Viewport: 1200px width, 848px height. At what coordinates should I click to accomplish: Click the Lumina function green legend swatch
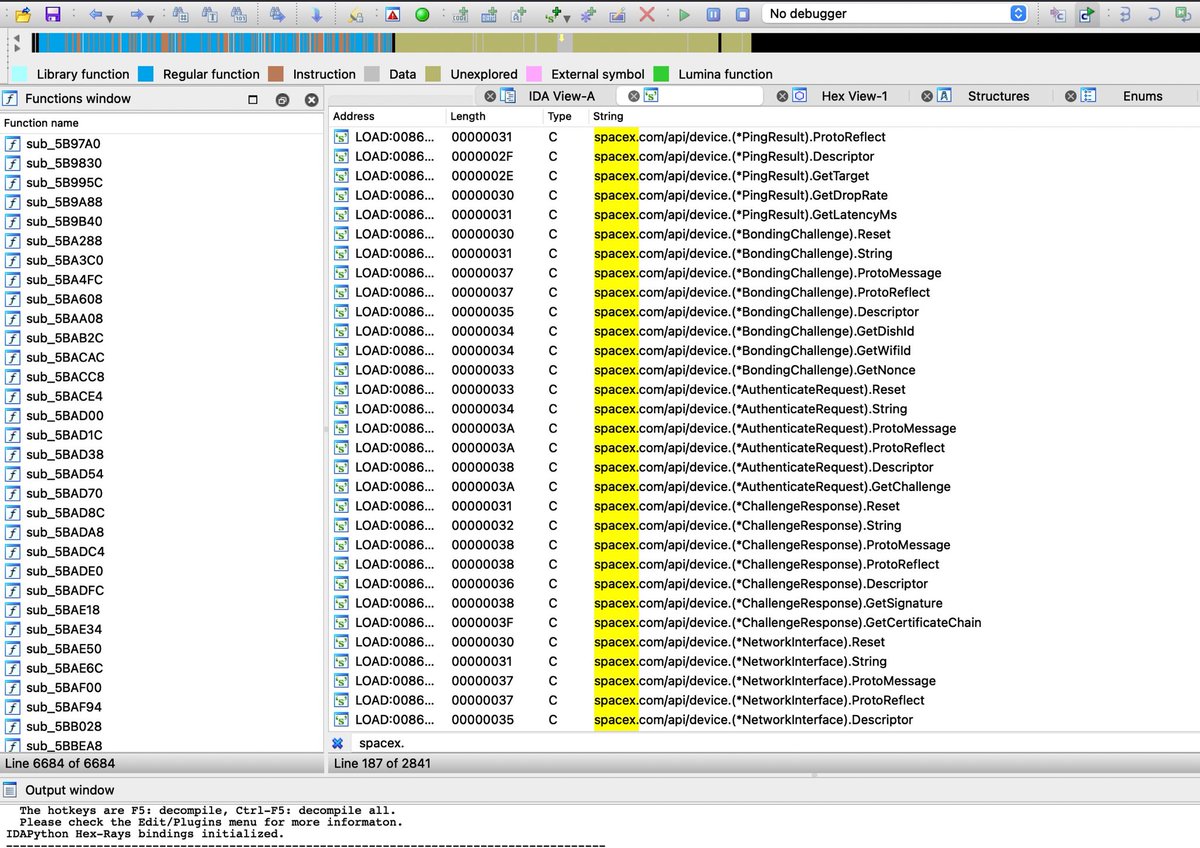(661, 74)
